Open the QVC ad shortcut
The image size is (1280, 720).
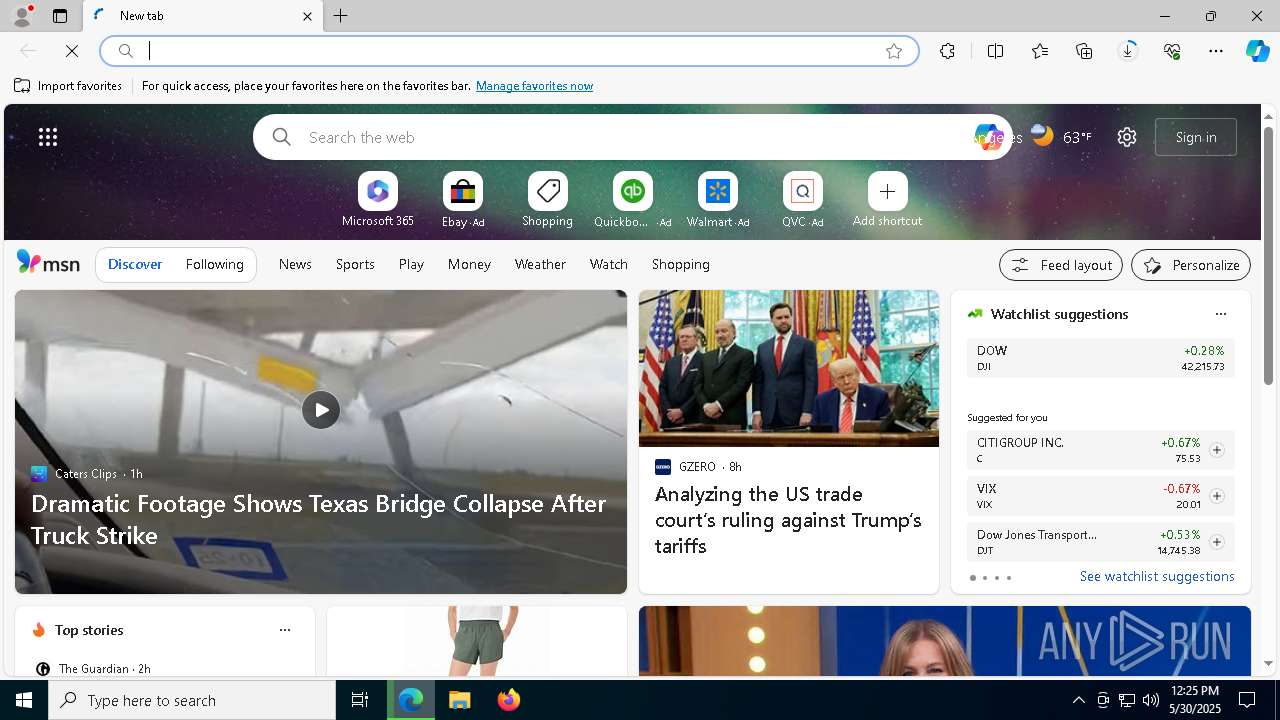802,199
